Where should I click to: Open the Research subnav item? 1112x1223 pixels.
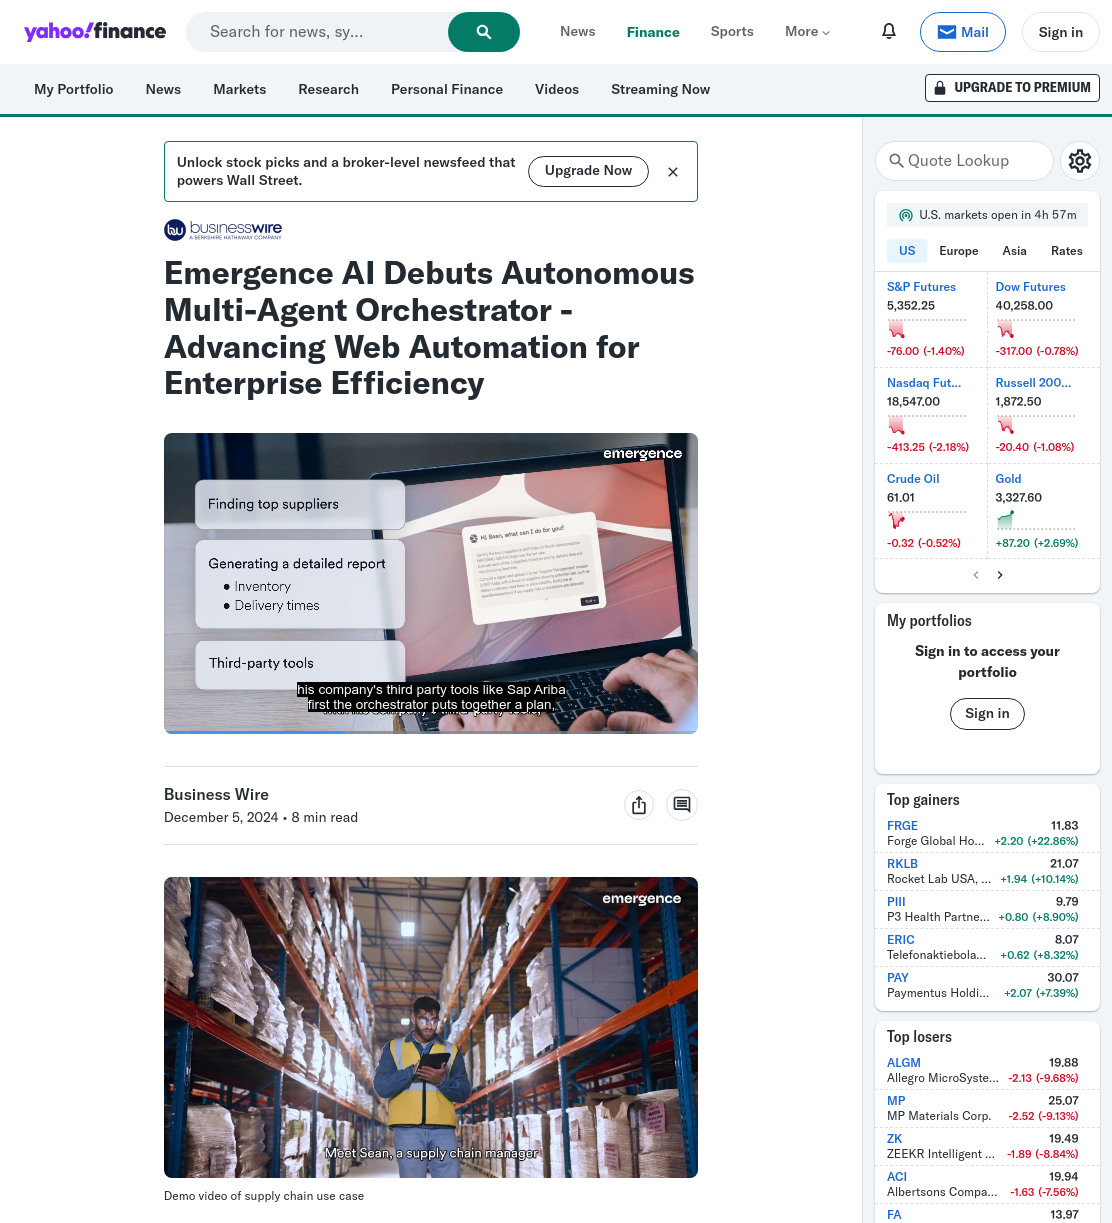[328, 89]
